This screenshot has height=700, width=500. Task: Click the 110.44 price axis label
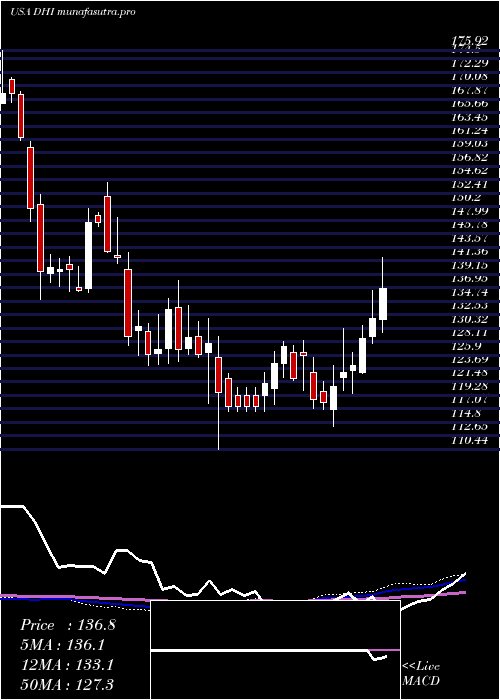(x=469, y=441)
